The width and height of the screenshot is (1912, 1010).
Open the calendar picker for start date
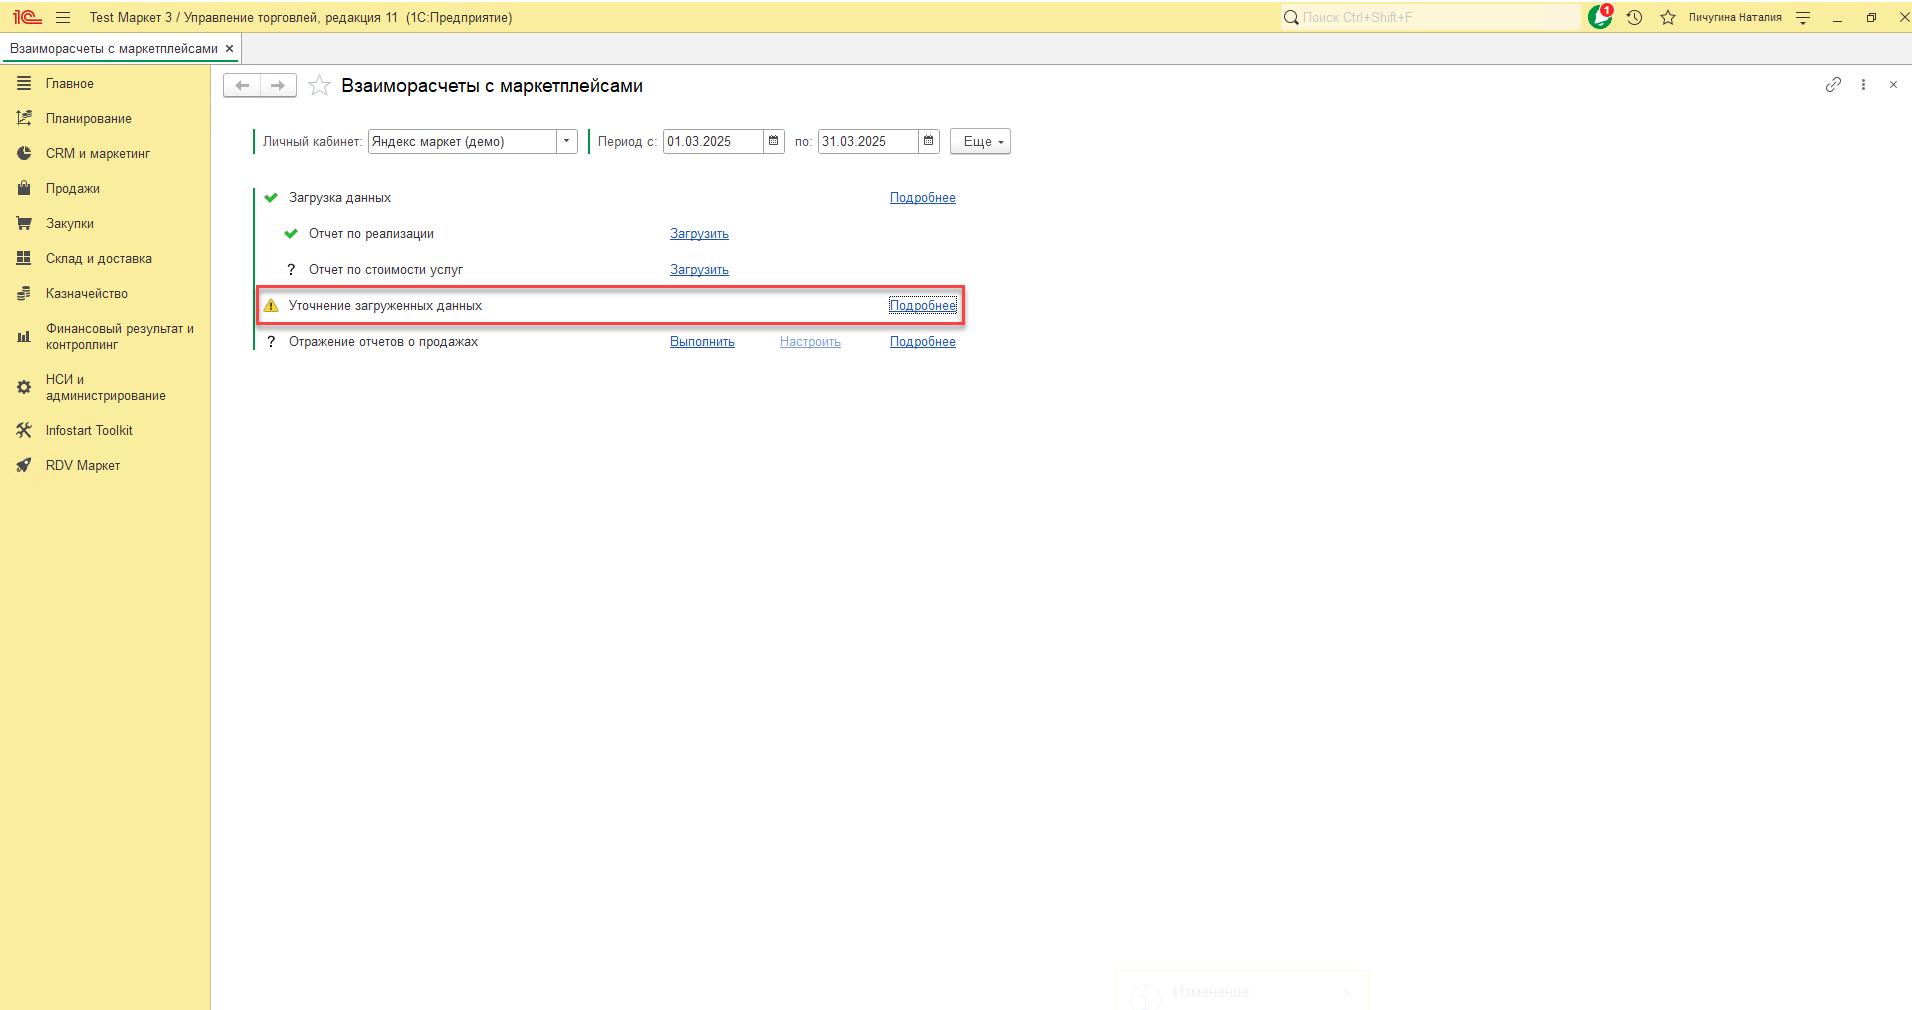[x=774, y=141]
